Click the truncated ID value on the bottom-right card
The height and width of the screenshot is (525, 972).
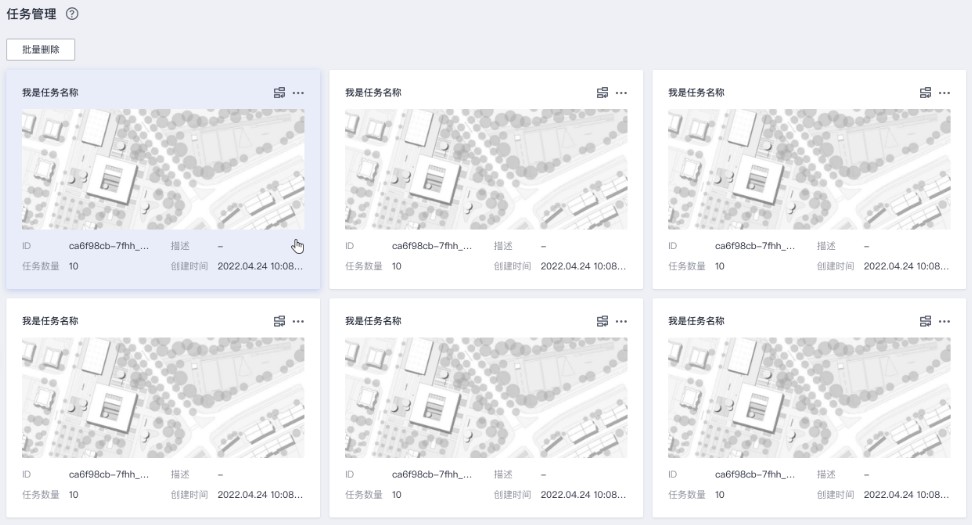click(x=755, y=474)
